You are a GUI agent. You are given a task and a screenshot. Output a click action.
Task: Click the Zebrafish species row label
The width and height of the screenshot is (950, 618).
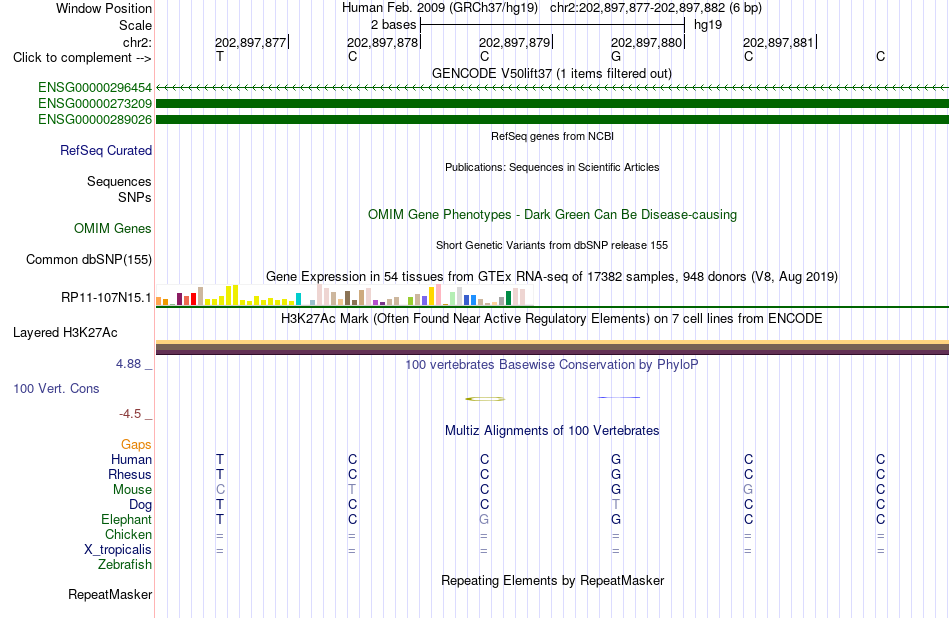125,565
